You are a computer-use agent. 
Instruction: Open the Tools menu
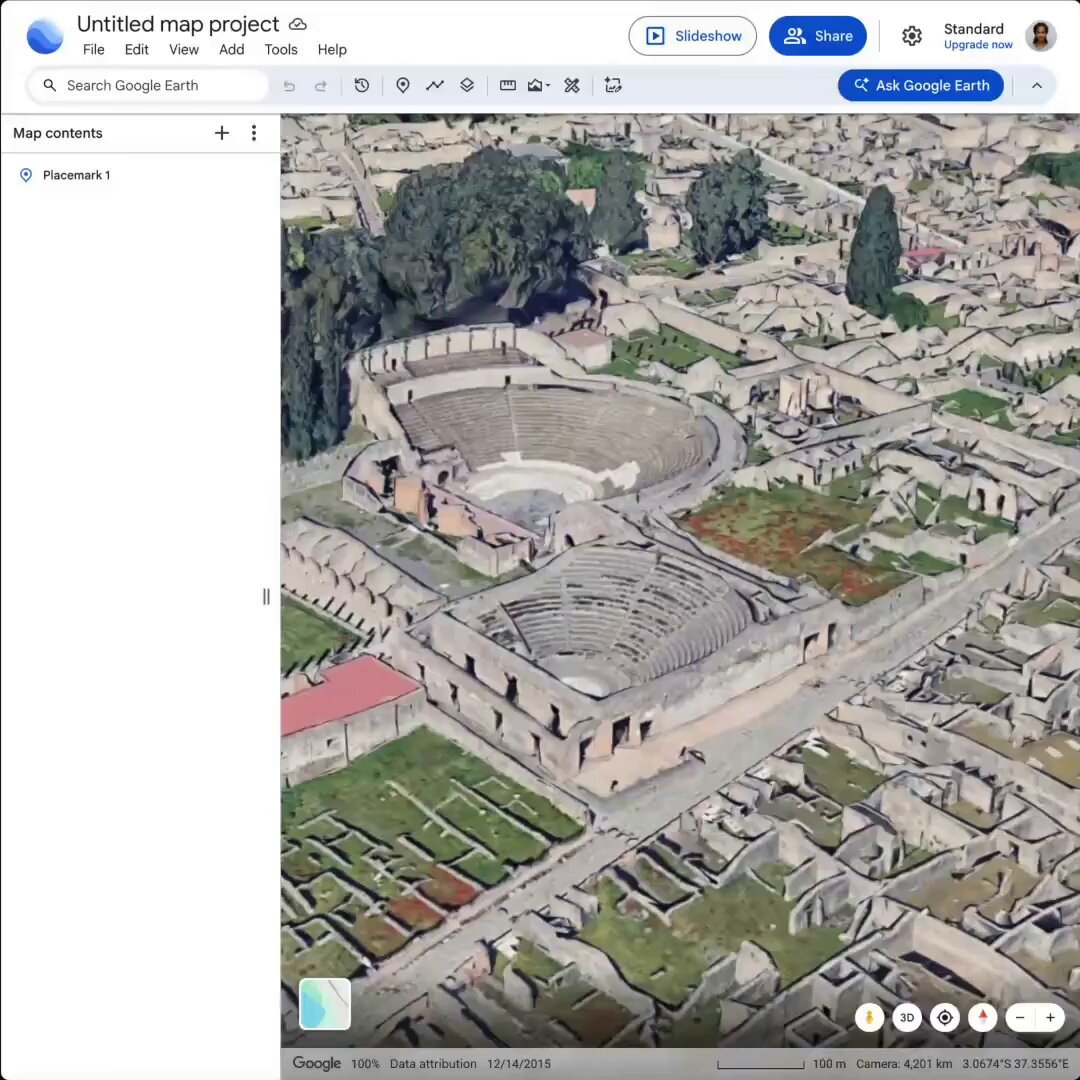tap(281, 50)
